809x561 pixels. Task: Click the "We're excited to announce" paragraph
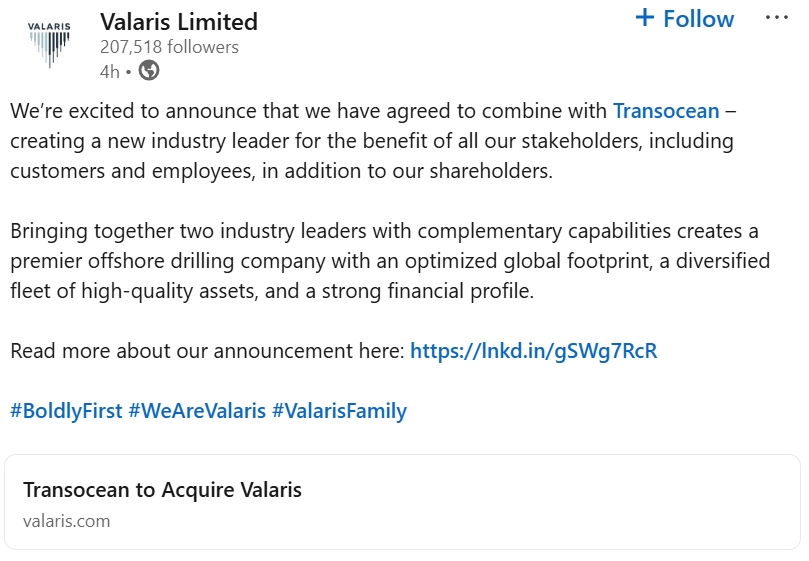pos(300,110)
